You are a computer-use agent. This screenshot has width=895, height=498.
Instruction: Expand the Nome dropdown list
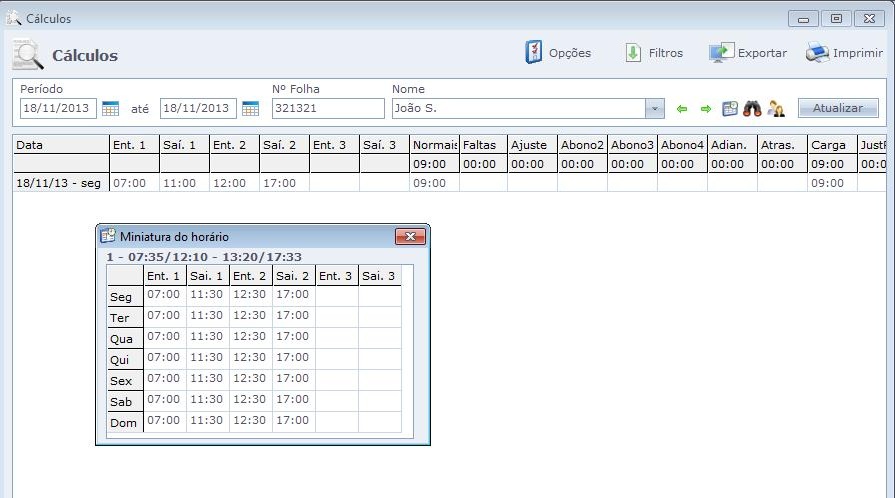(x=654, y=108)
